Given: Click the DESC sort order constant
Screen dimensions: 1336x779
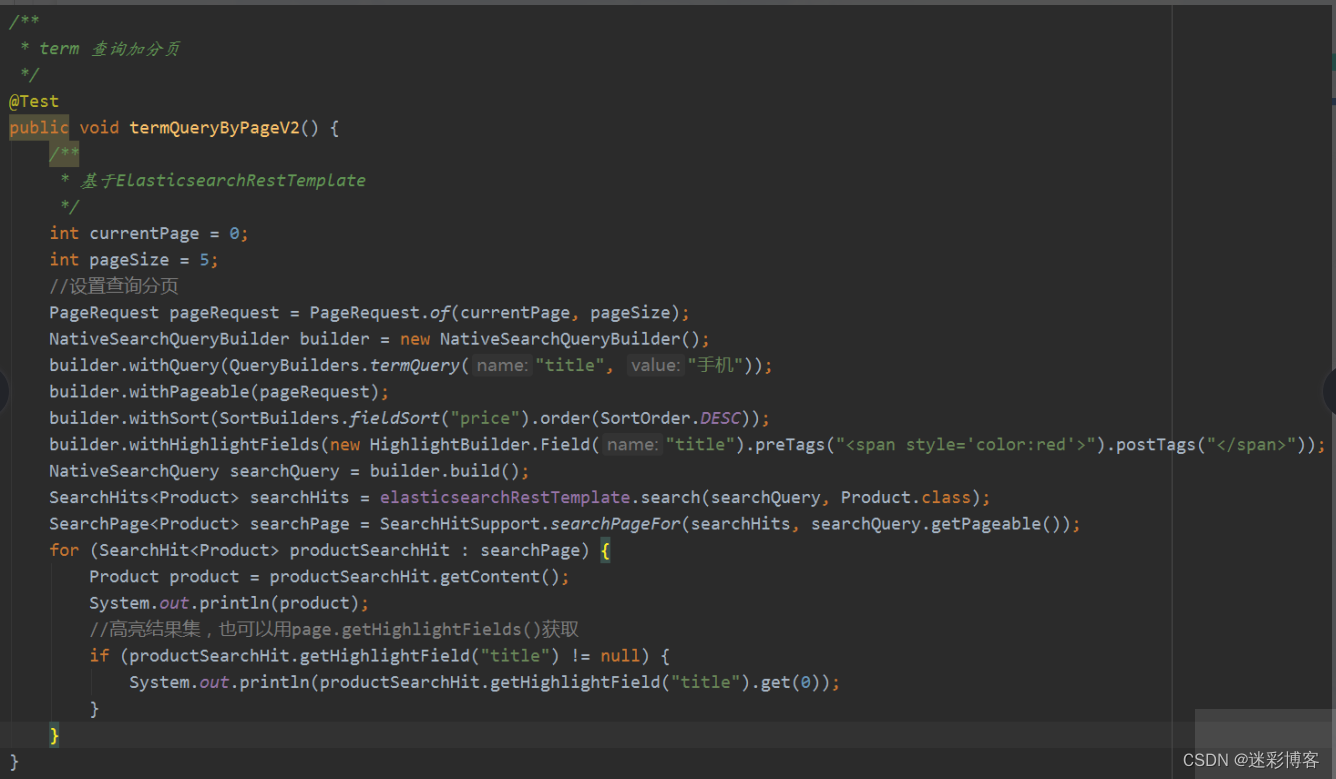Looking at the screenshot, I should click(720, 418).
